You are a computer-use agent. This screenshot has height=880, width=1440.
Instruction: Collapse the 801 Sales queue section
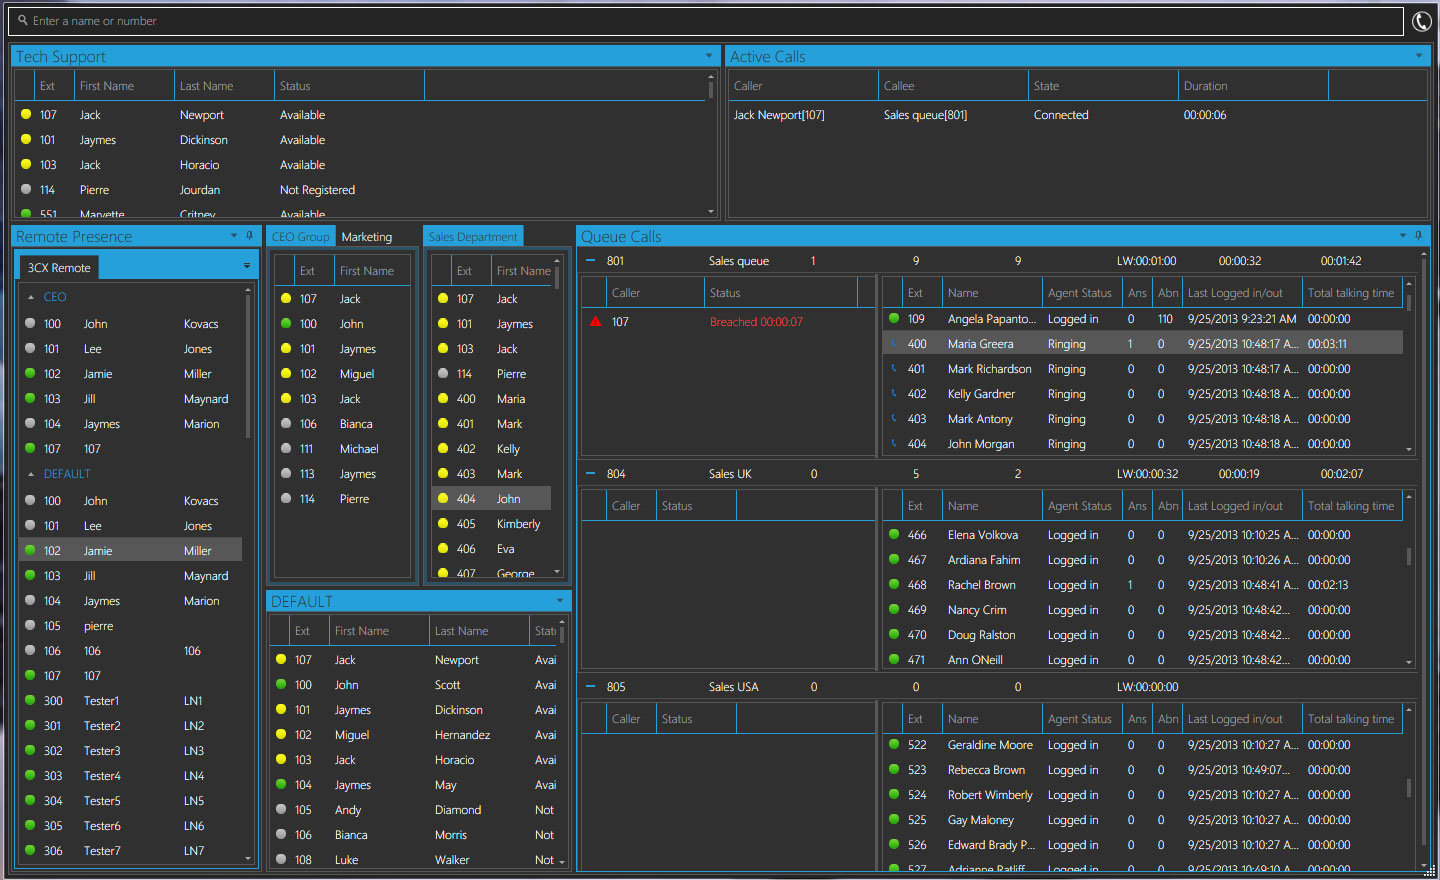pyautogui.click(x=590, y=261)
